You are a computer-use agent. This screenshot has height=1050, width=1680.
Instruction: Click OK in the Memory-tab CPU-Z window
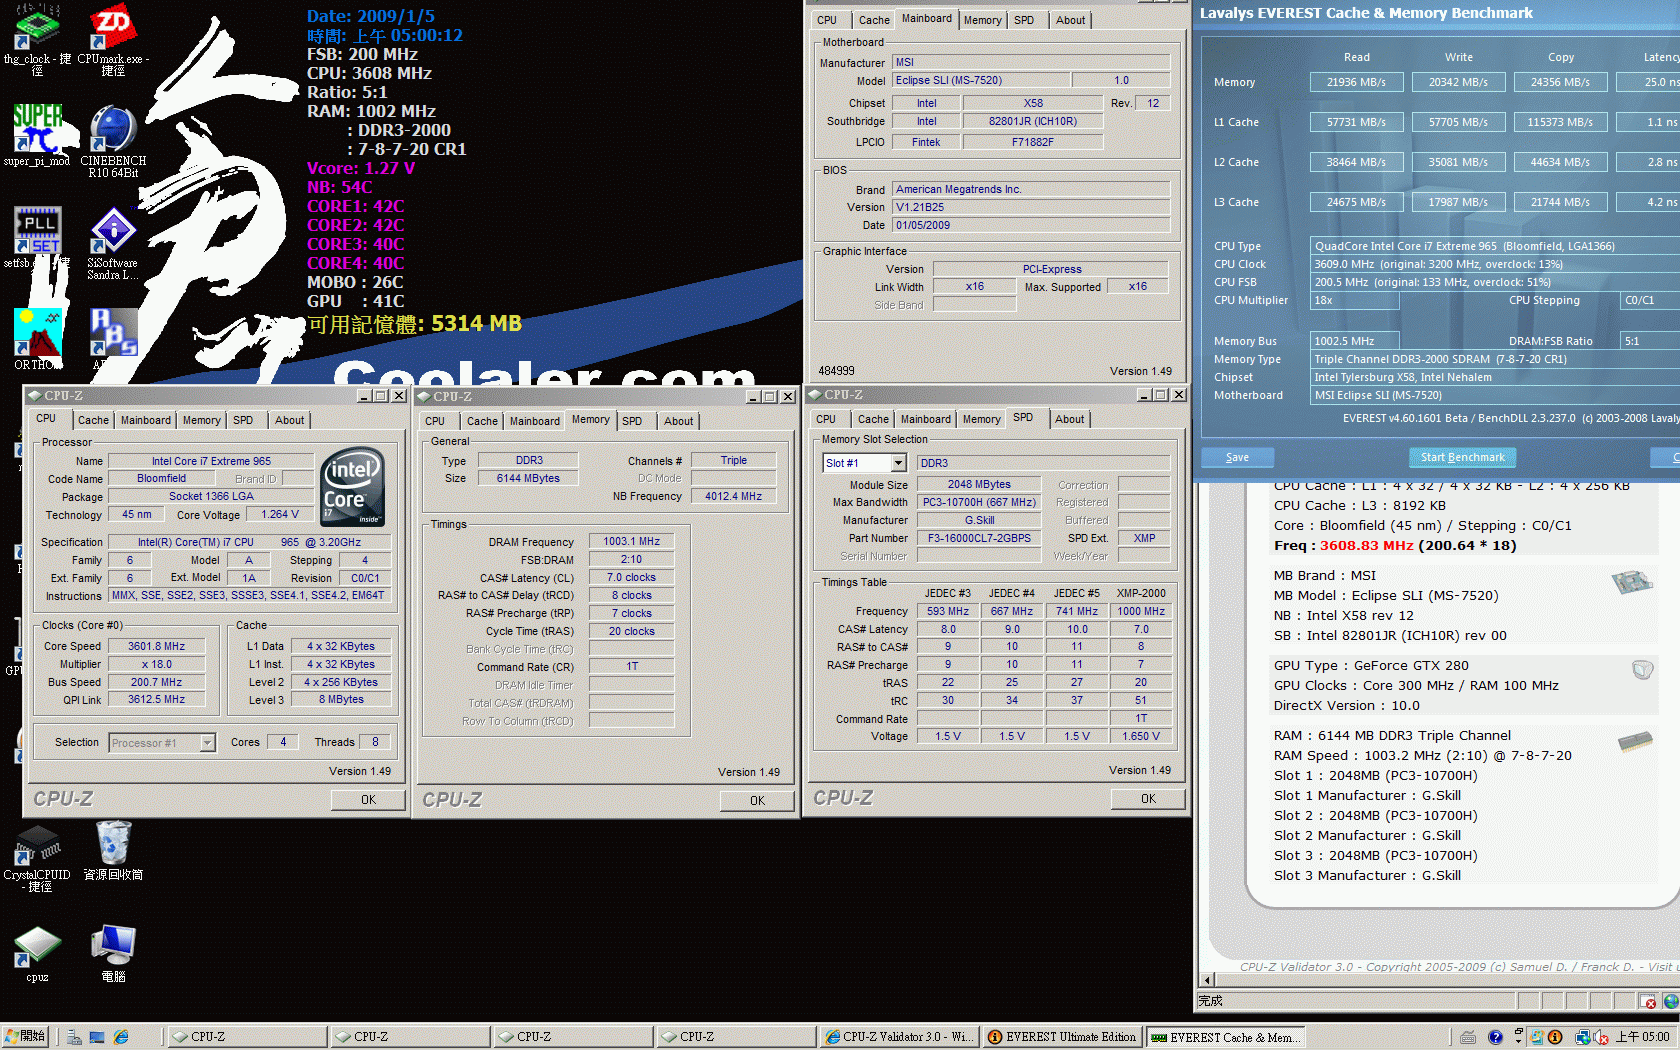click(x=757, y=801)
